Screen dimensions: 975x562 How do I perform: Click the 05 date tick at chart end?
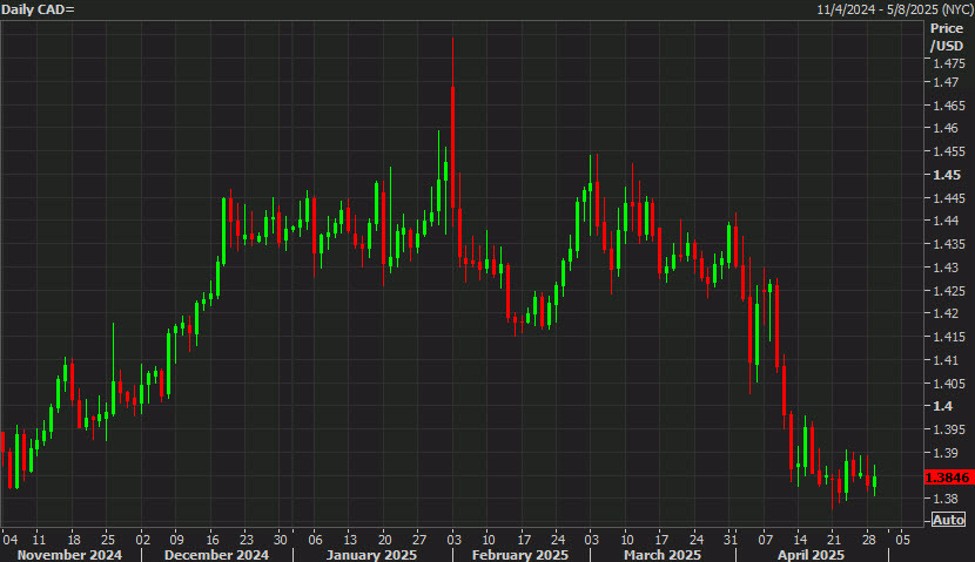click(x=903, y=539)
